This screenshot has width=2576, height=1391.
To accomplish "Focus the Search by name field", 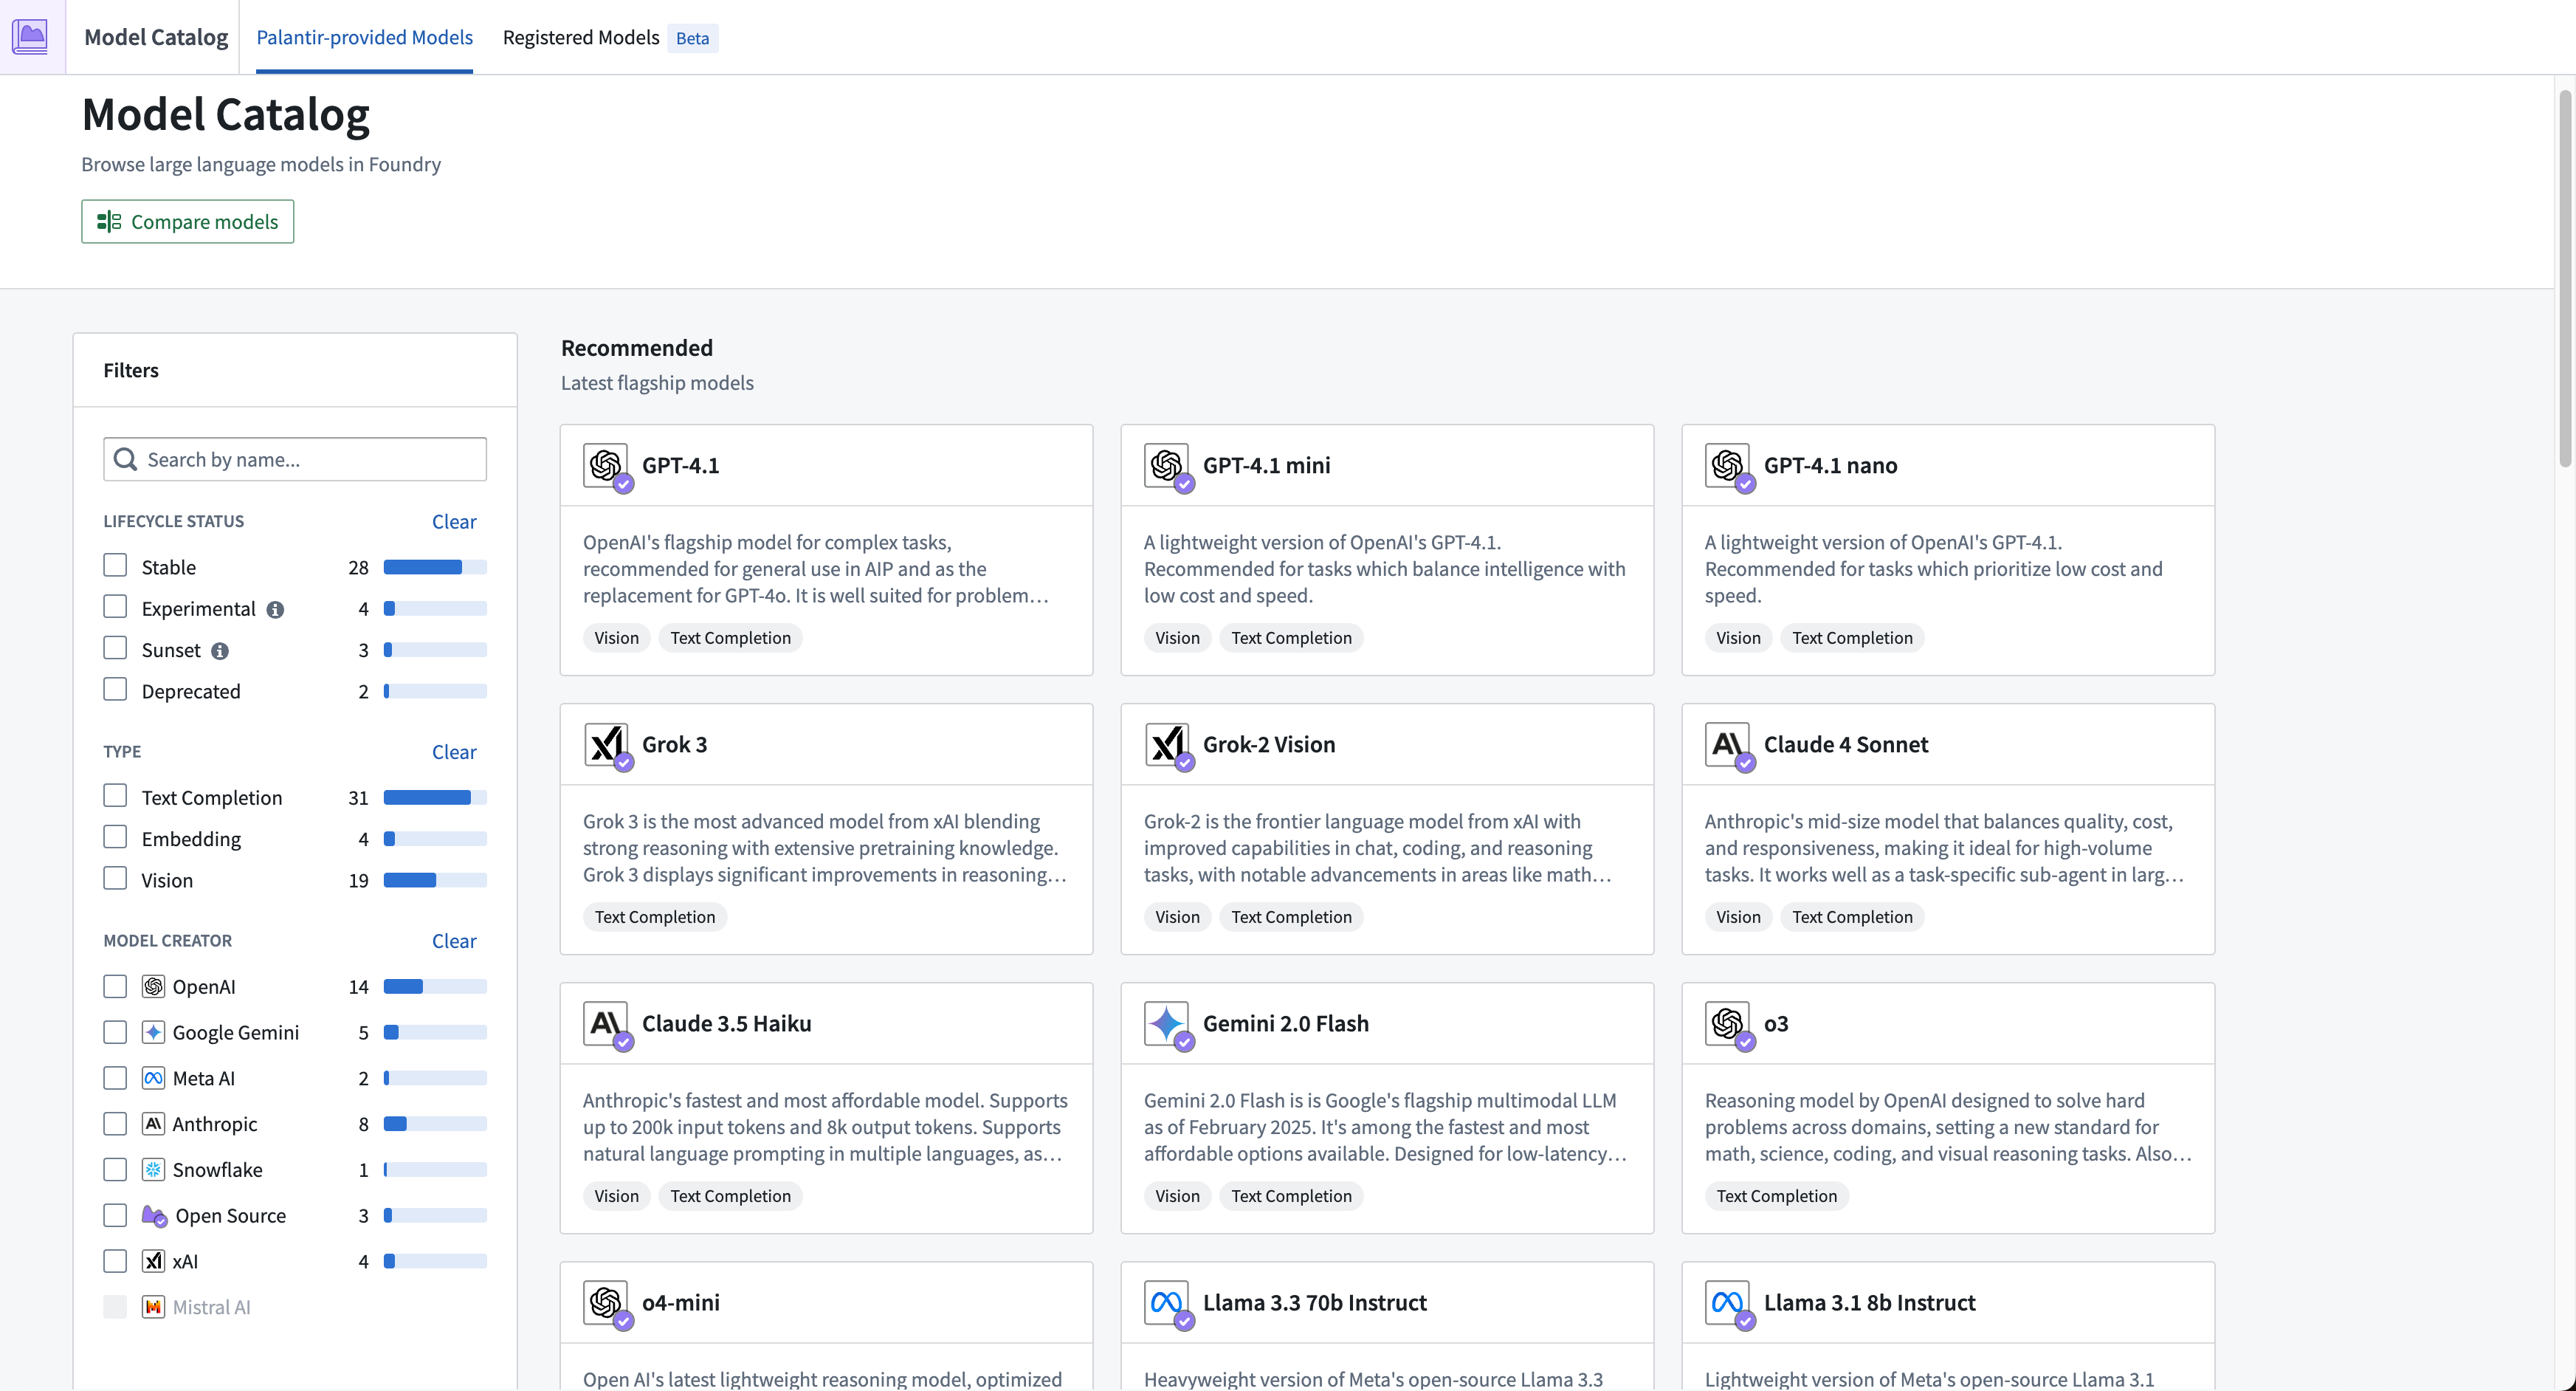I will click(x=295, y=459).
